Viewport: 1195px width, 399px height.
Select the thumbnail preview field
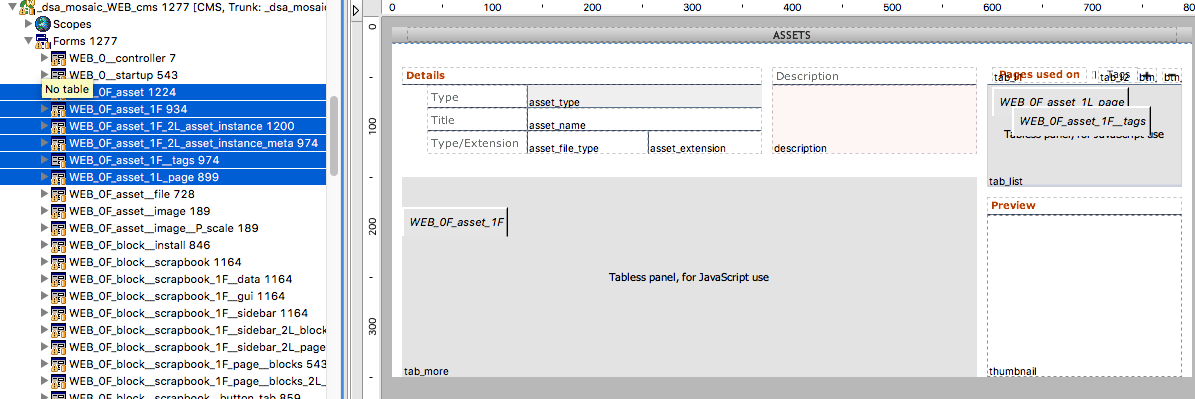[1084, 295]
